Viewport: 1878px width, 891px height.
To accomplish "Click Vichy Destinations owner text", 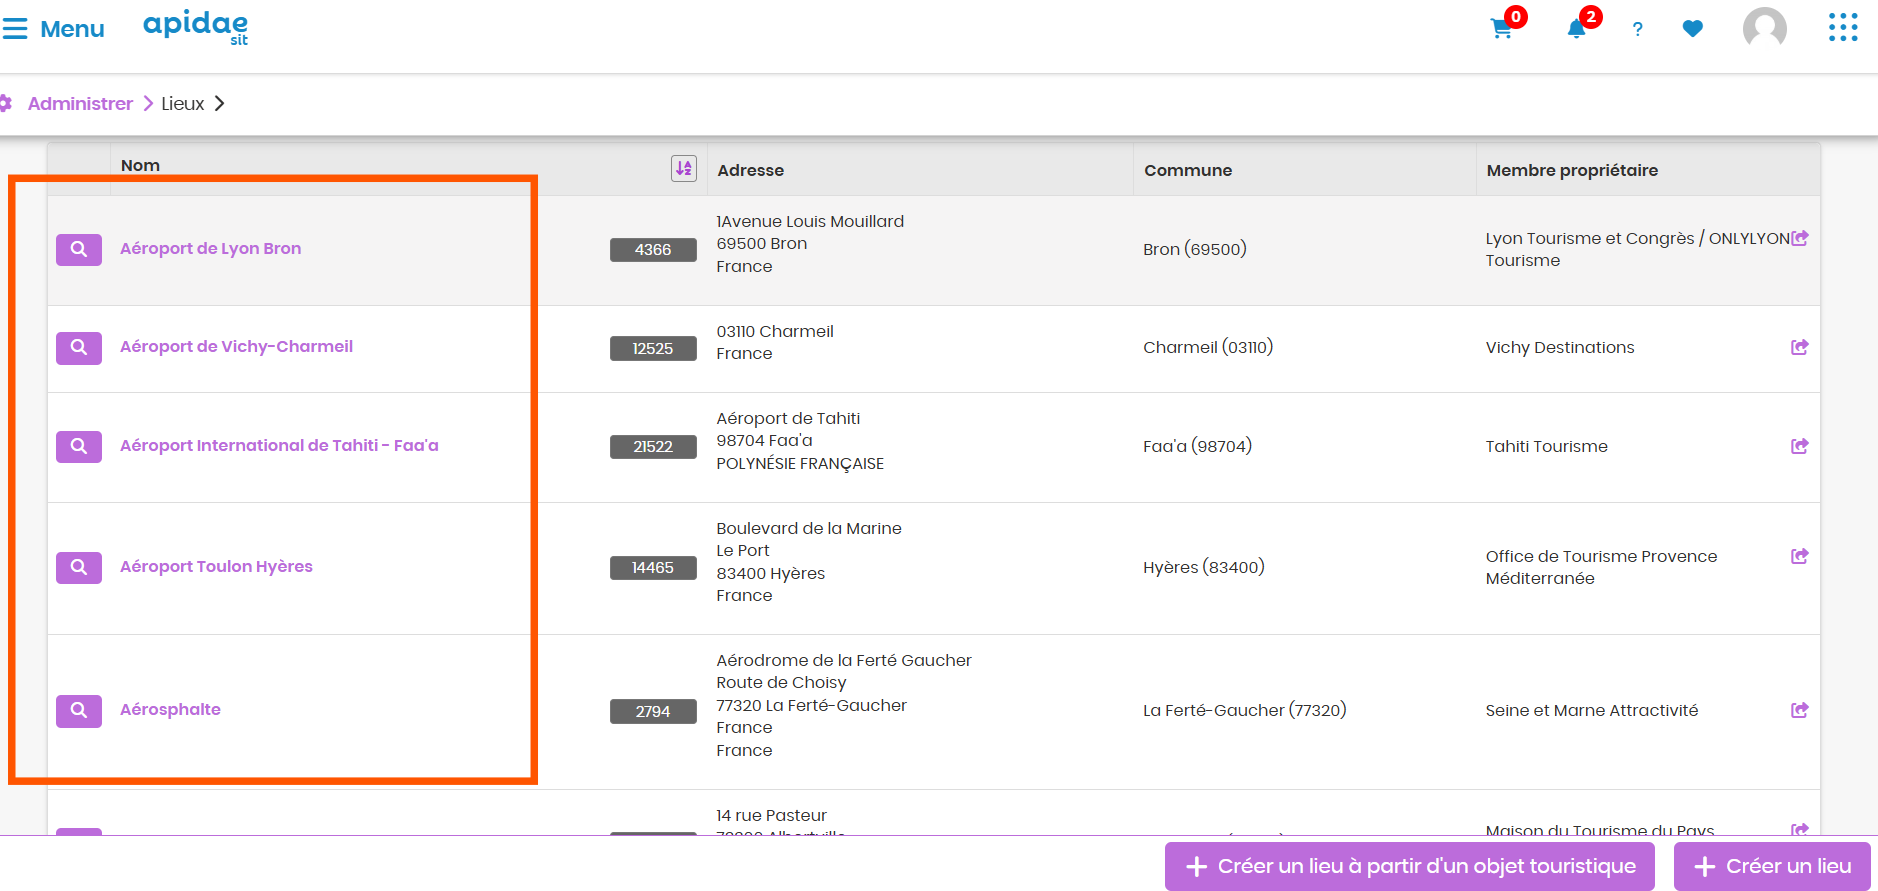I will pos(1560,347).
